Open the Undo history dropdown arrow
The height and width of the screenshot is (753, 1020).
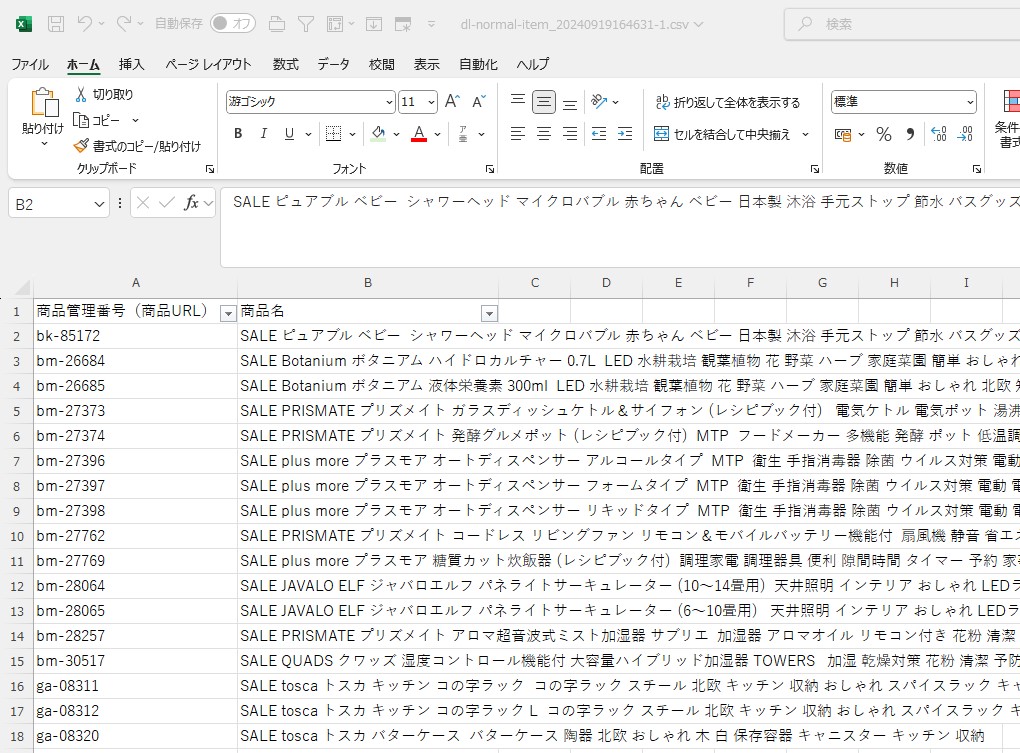pos(101,24)
